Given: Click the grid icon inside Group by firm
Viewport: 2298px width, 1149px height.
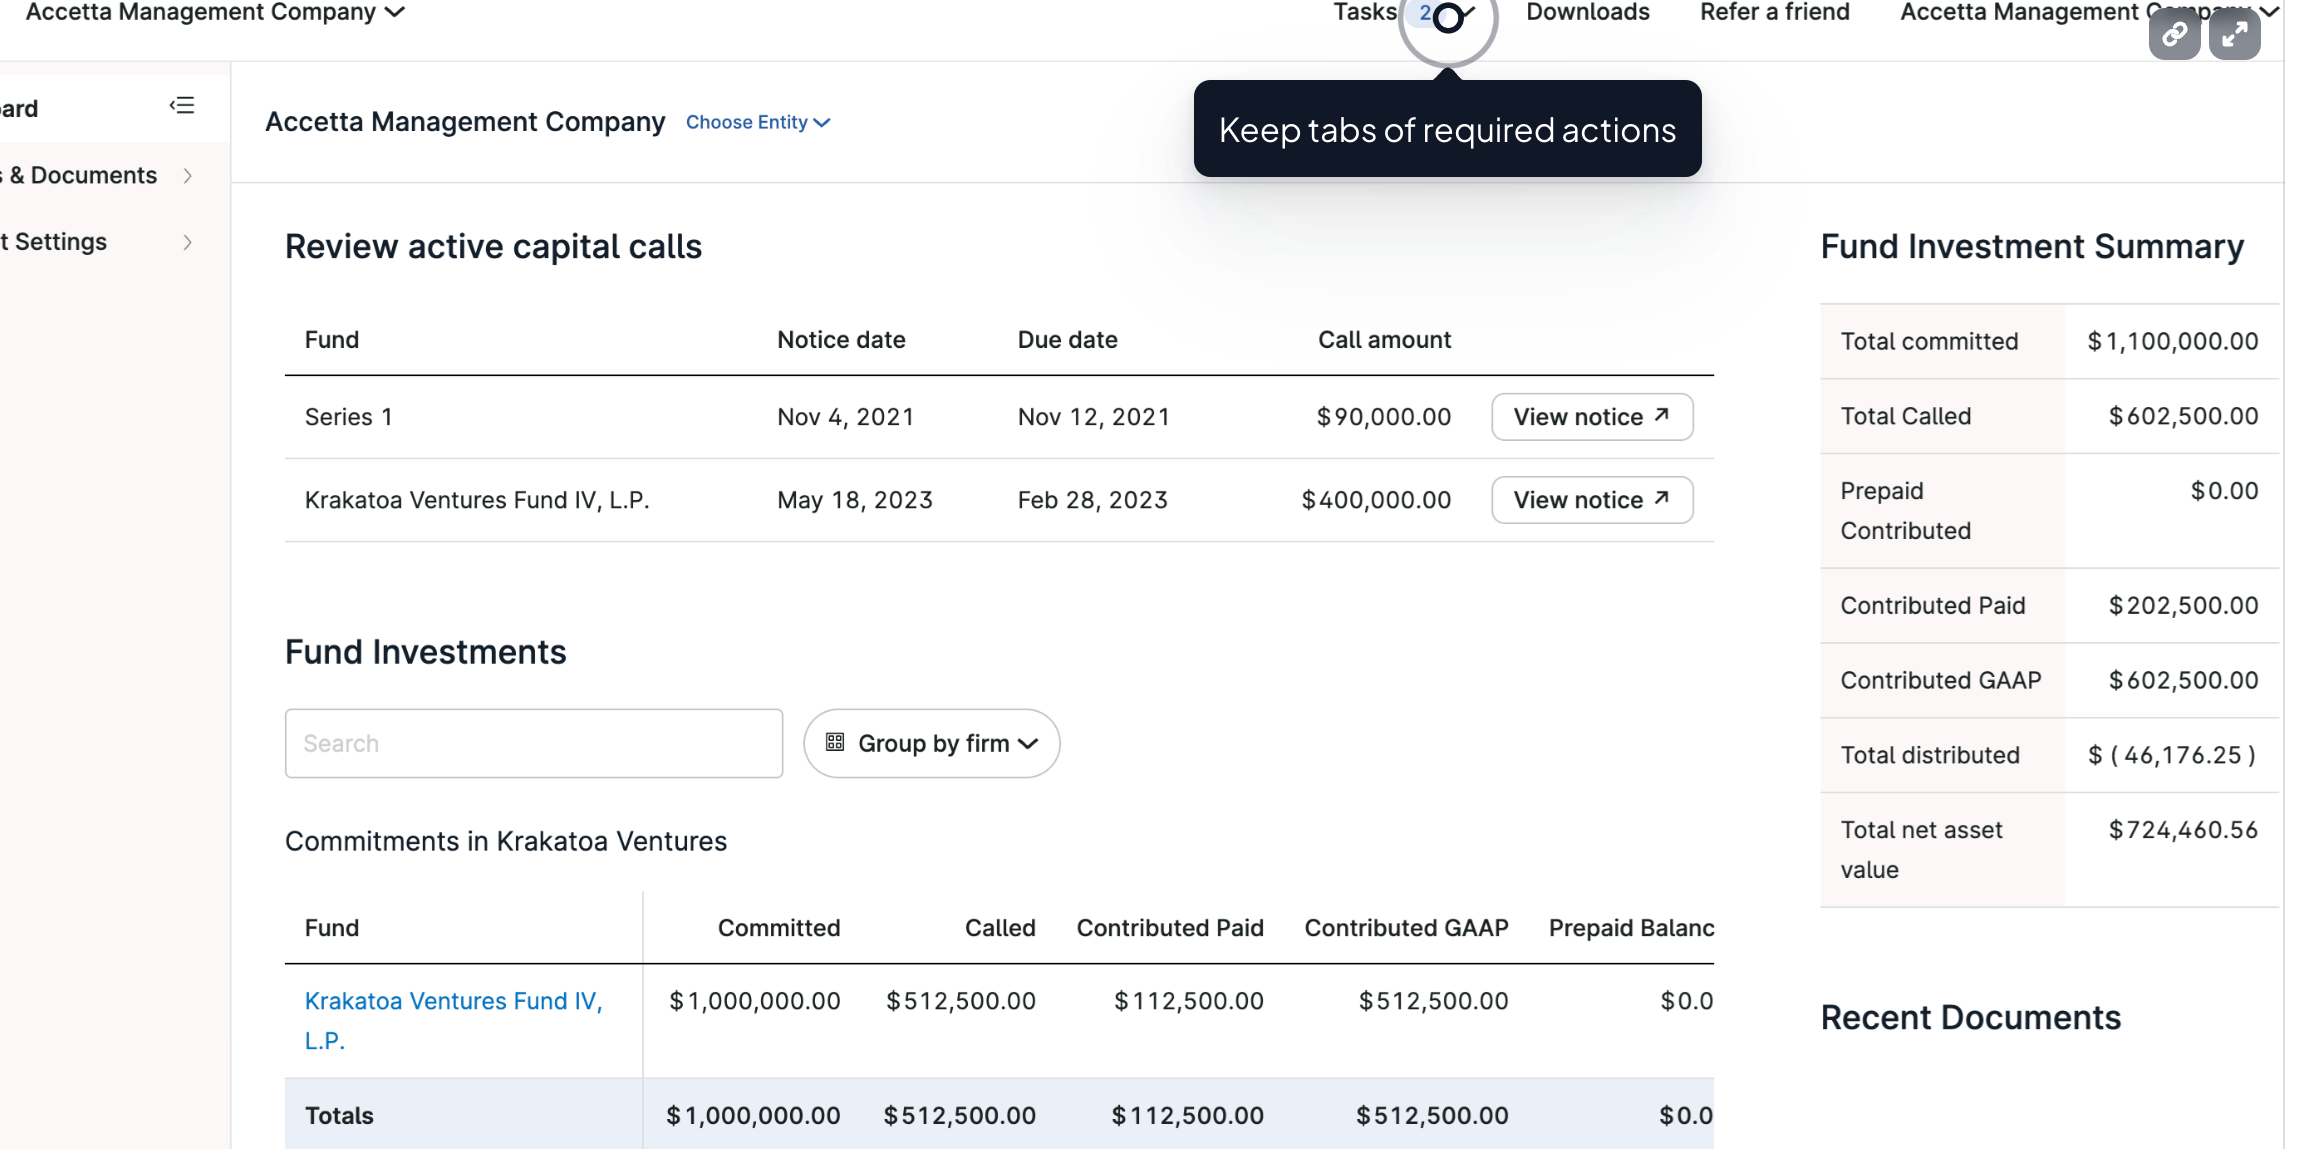Looking at the screenshot, I should 836,743.
